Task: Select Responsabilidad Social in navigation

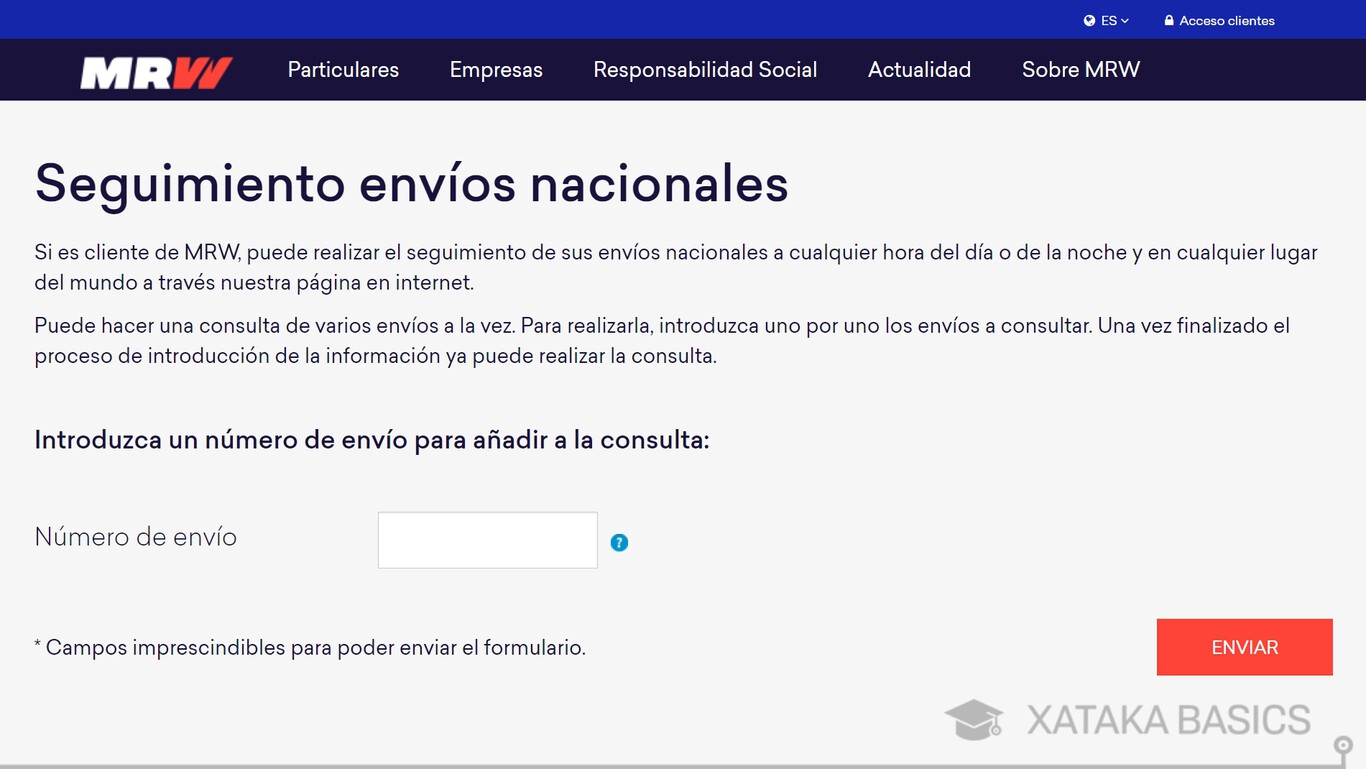Action: [x=705, y=70]
